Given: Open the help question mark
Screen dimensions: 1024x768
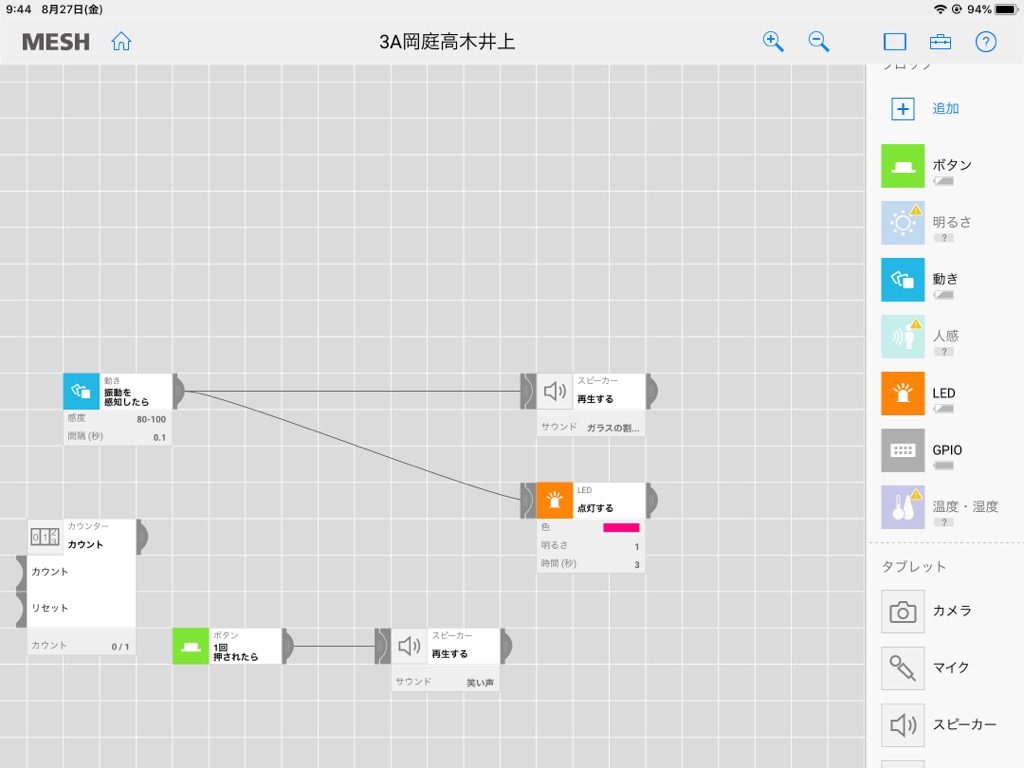Looking at the screenshot, I should [985, 42].
